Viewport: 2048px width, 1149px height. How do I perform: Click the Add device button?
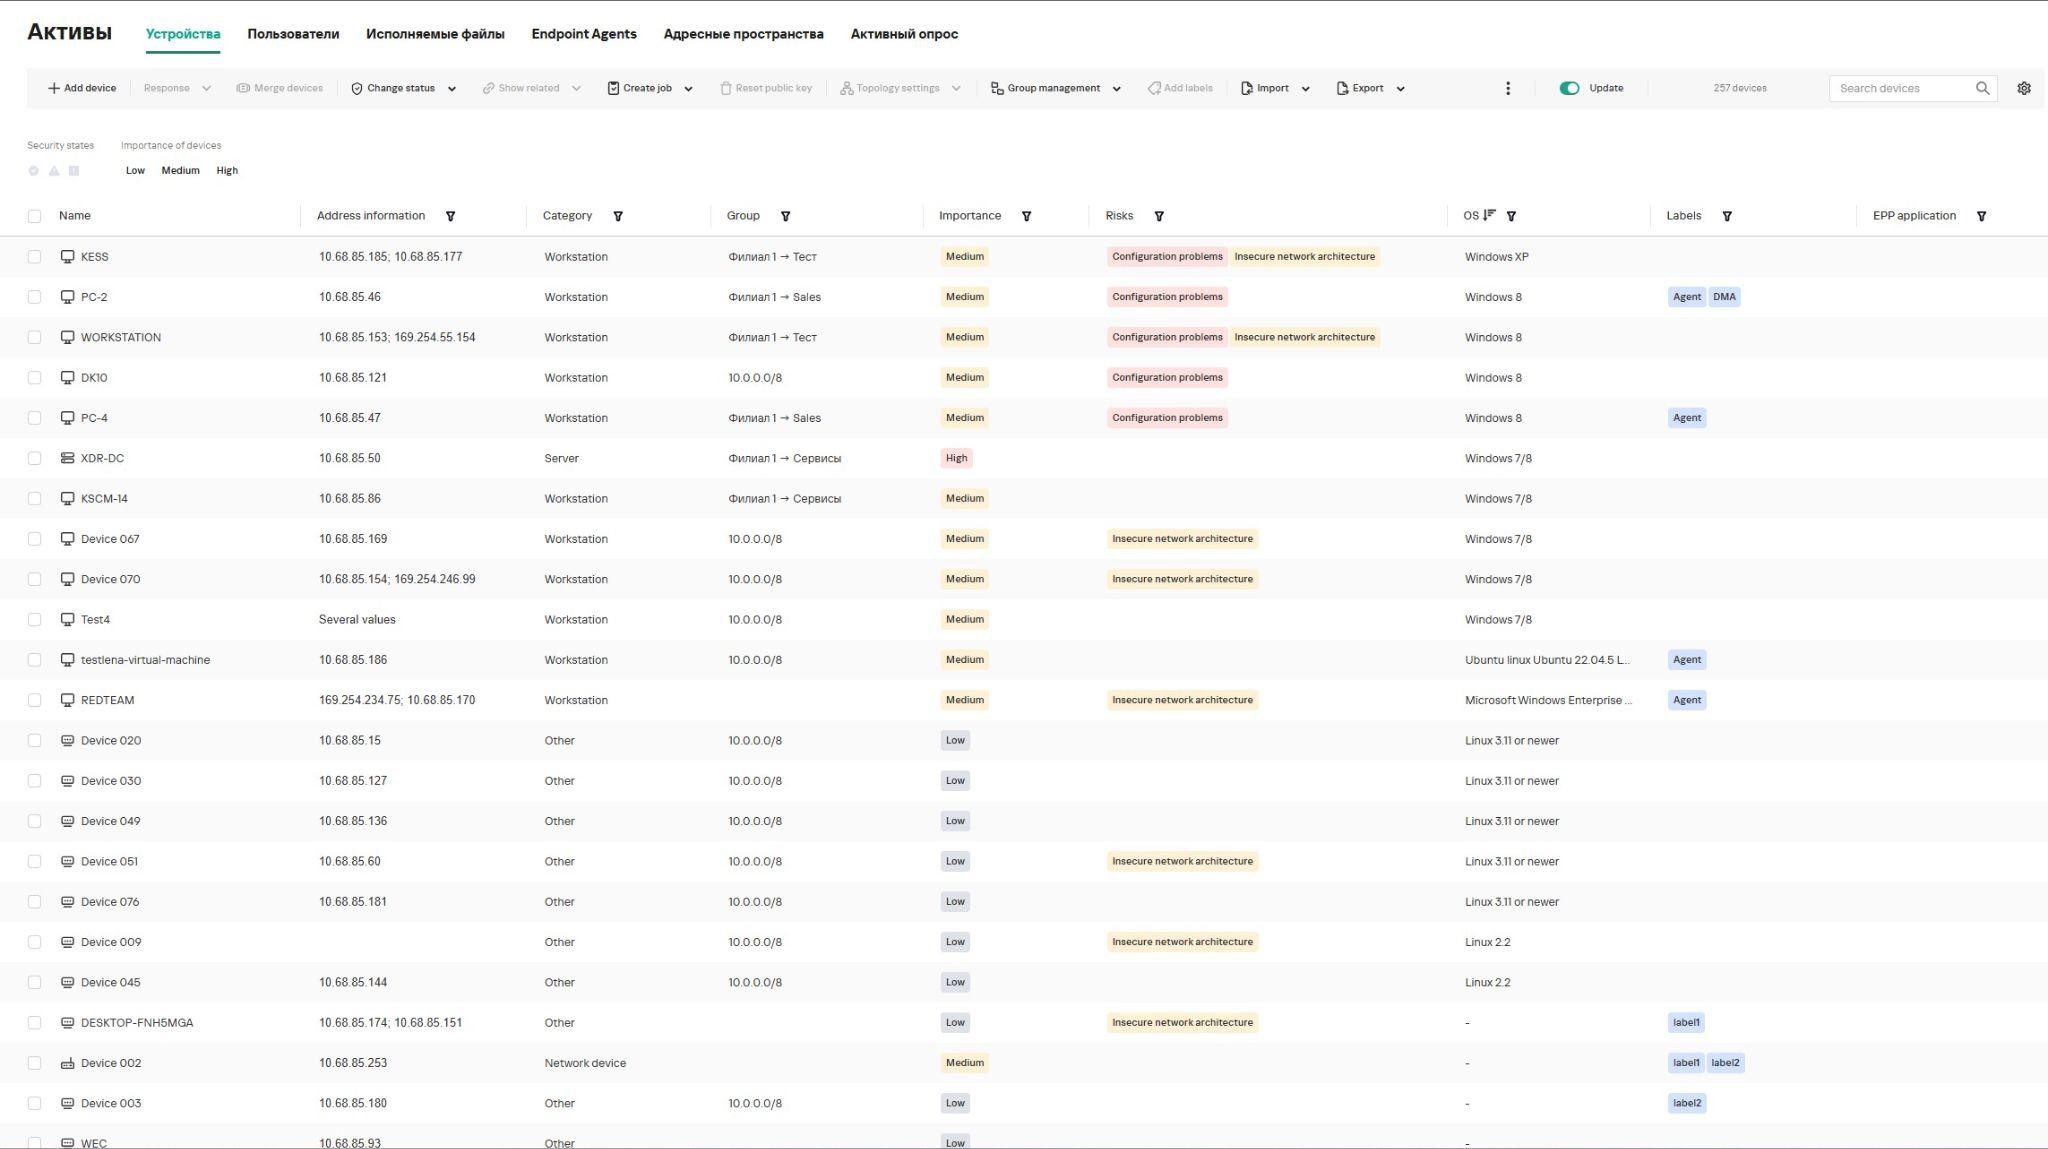click(x=82, y=88)
